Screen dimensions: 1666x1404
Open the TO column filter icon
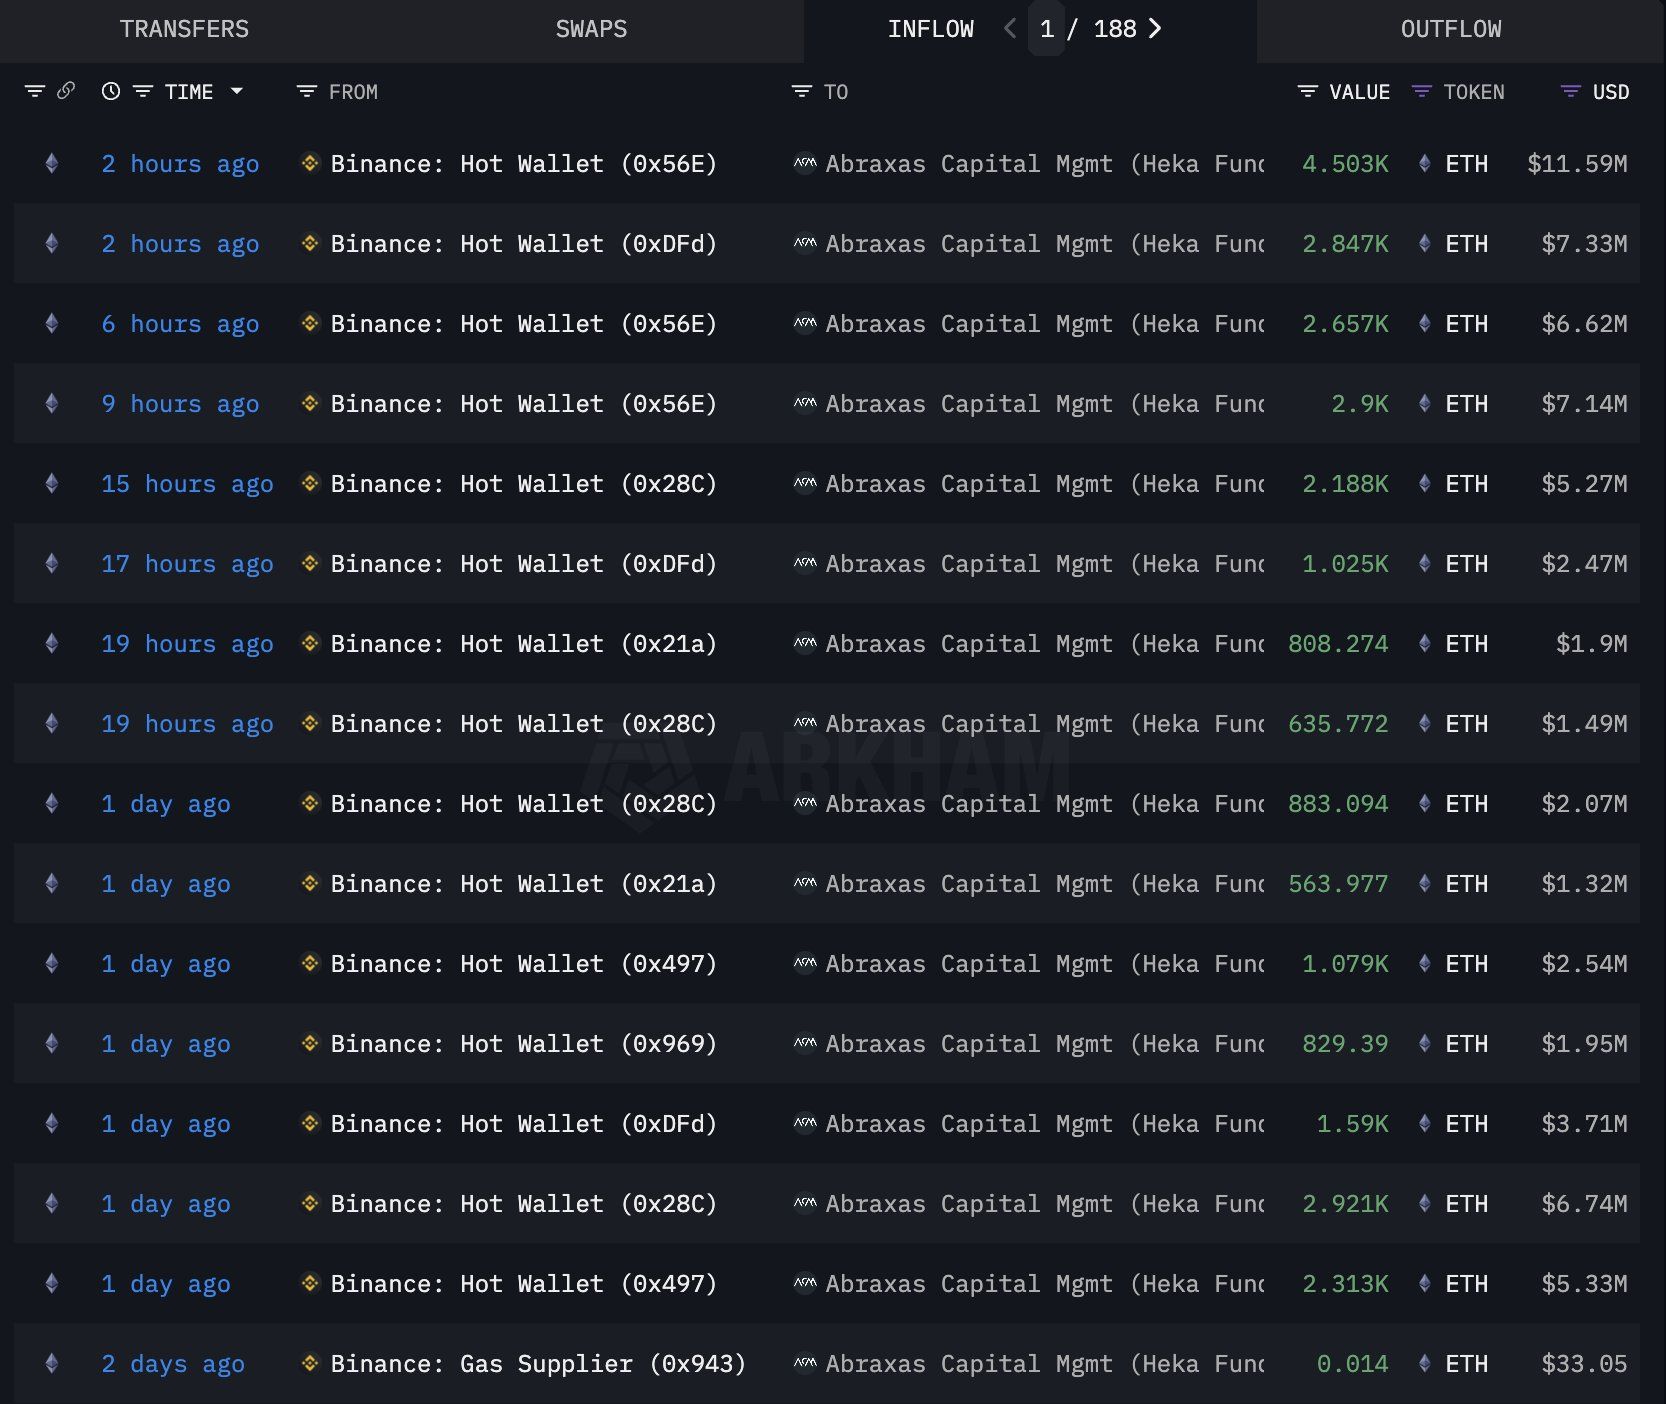pyautogui.click(x=801, y=92)
